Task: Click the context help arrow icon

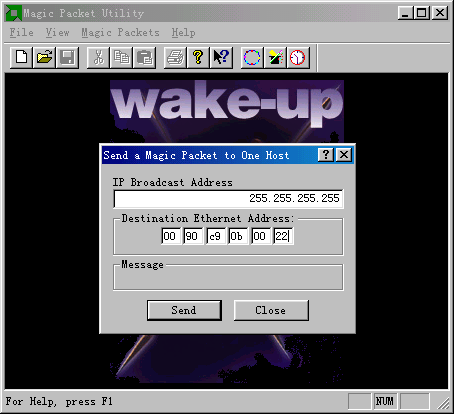Action: pyautogui.click(x=221, y=57)
